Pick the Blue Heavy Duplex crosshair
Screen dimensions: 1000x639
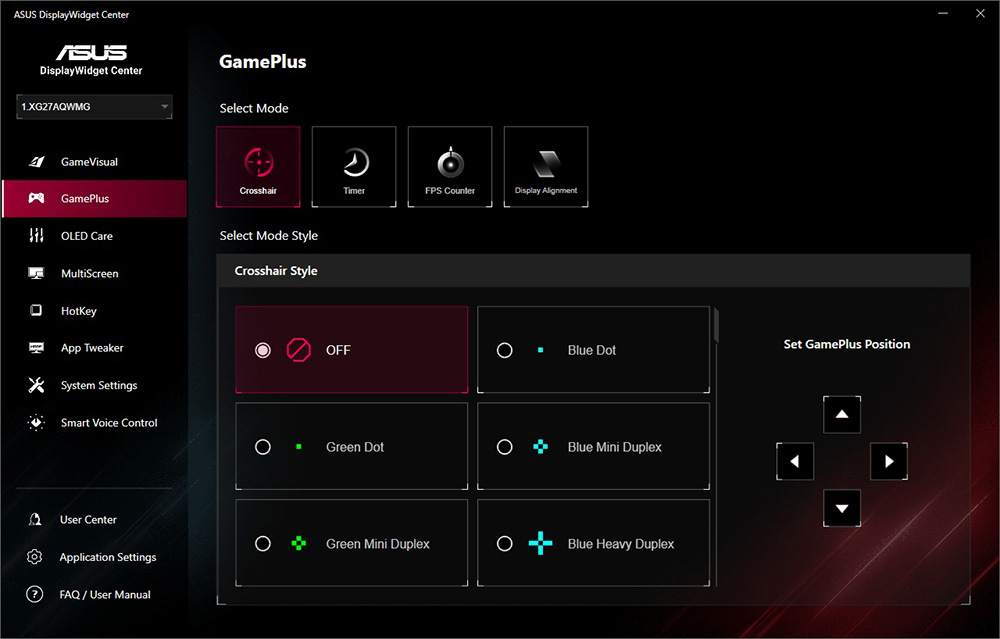pos(505,544)
